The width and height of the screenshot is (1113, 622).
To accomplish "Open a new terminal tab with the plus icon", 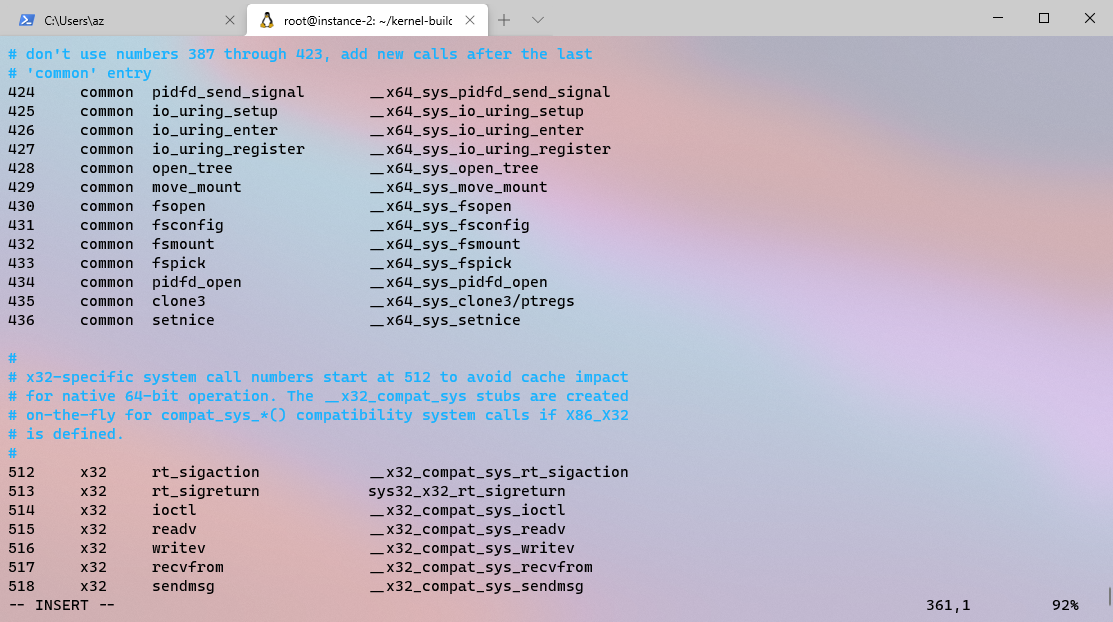I will (x=504, y=18).
